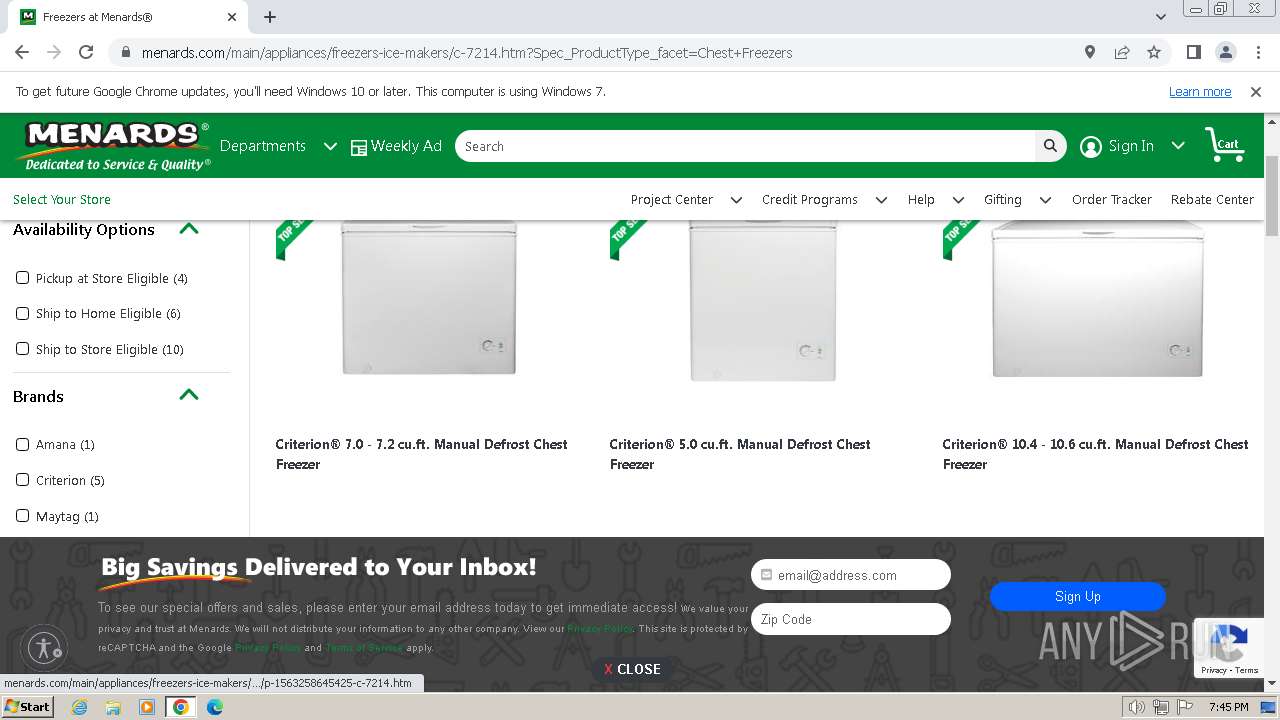This screenshot has width=1280, height=720.
Task: Click the page vertical scrollbar
Action: (x=1272, y=196)
